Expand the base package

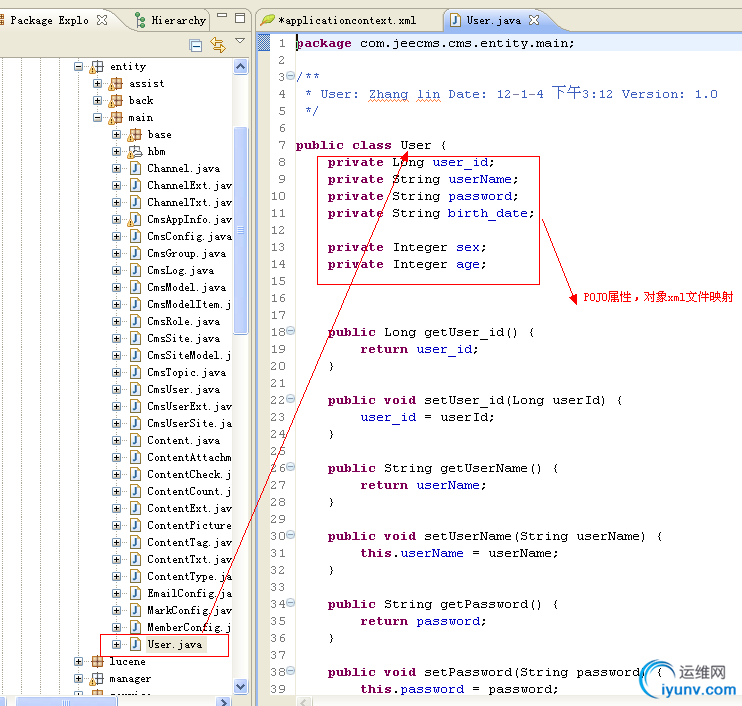(x=116, y=134)
